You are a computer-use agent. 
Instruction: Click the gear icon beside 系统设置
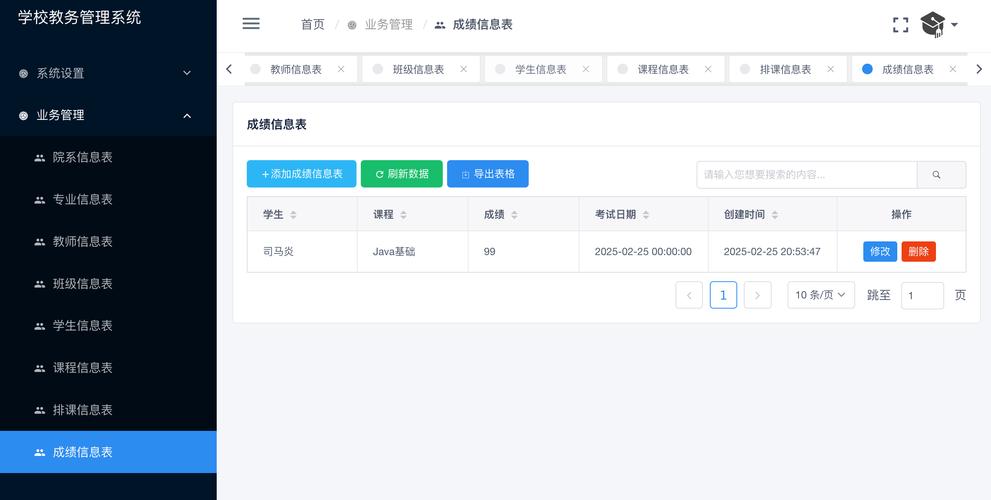pos(23,73)
